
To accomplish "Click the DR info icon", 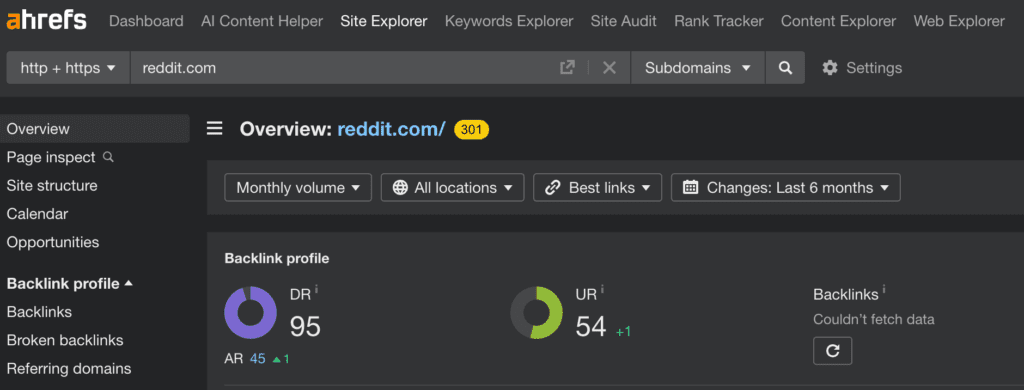I will tap(316, 289).
